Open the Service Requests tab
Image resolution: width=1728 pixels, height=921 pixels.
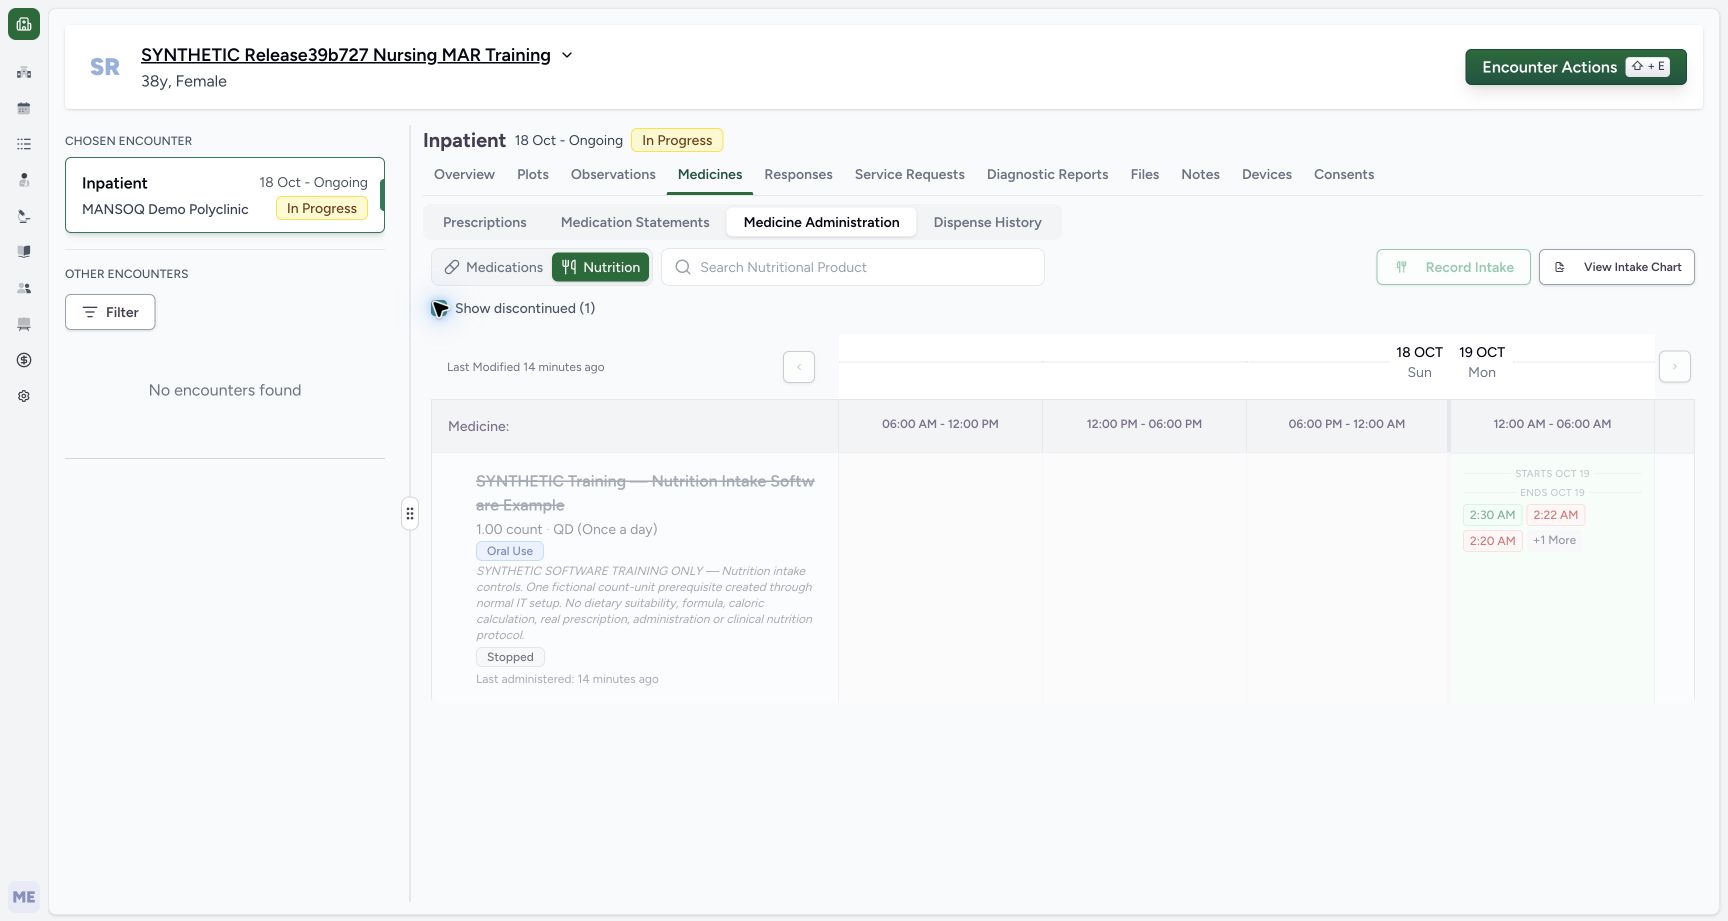tap(909, 174)
